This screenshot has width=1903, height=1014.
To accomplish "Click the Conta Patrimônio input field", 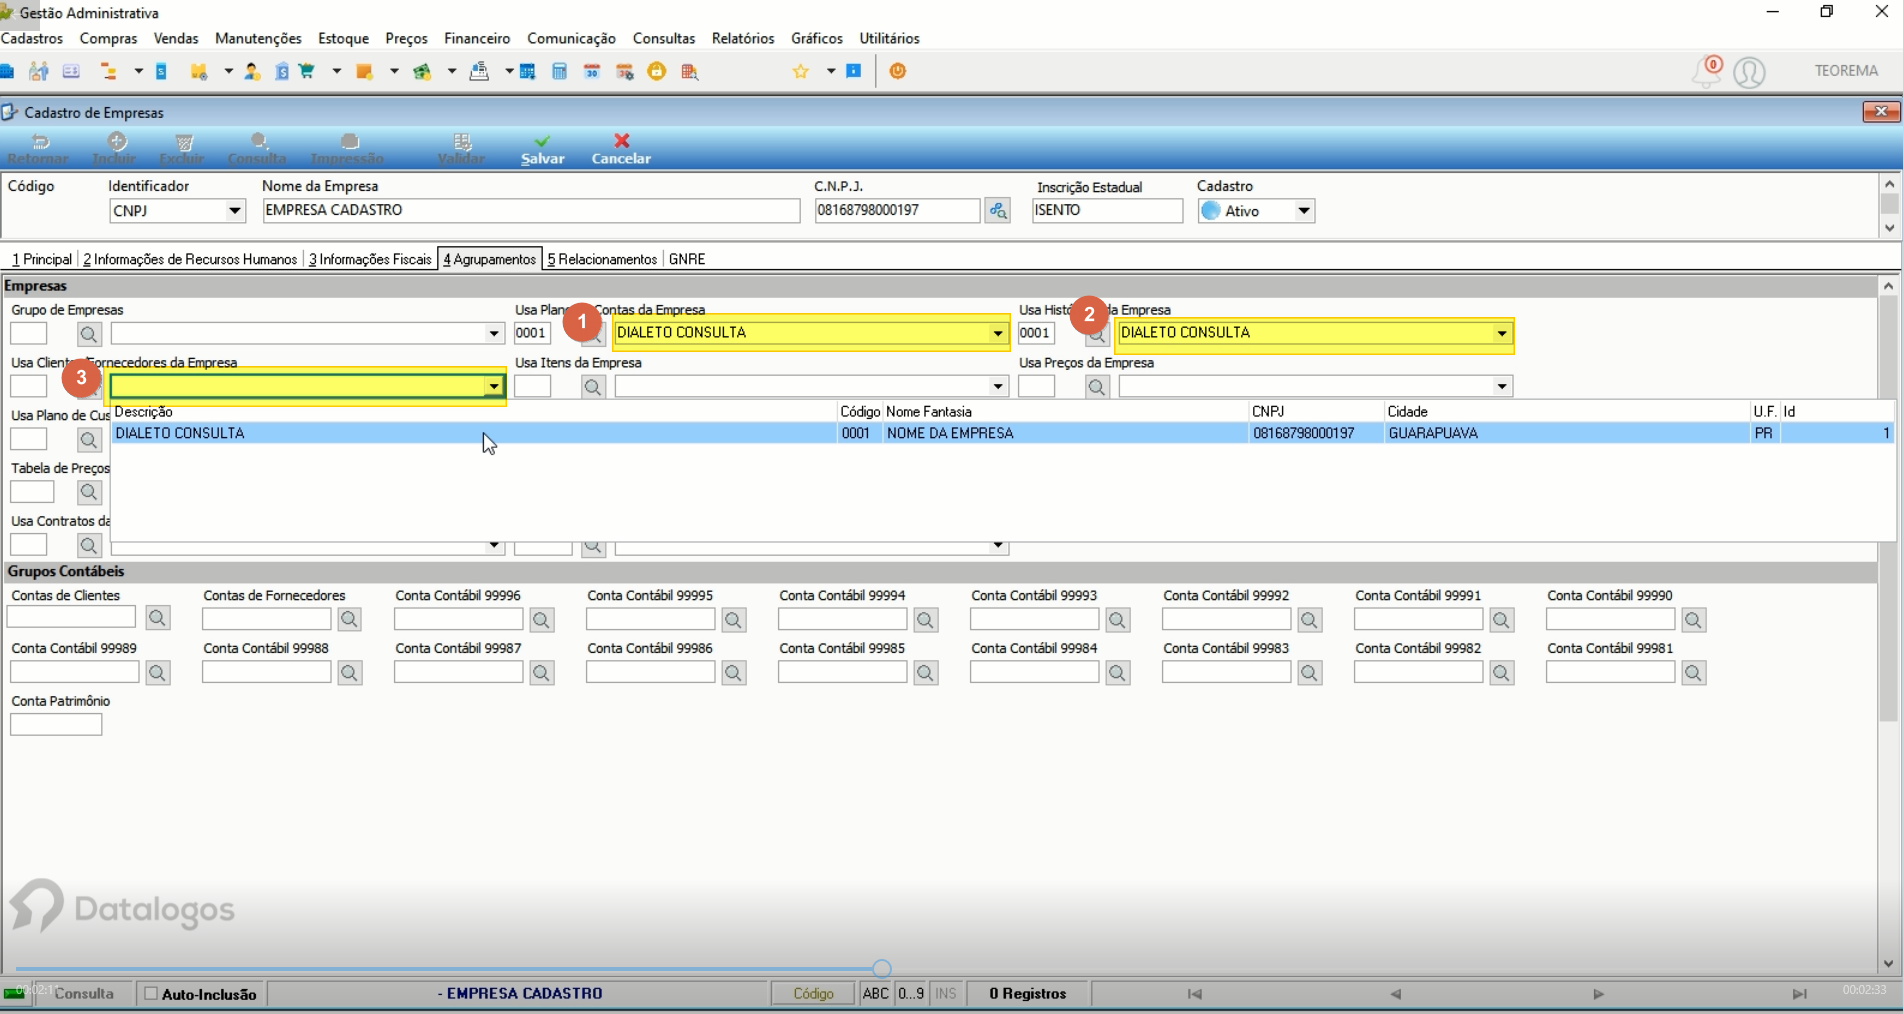I will tap(56, 725).
